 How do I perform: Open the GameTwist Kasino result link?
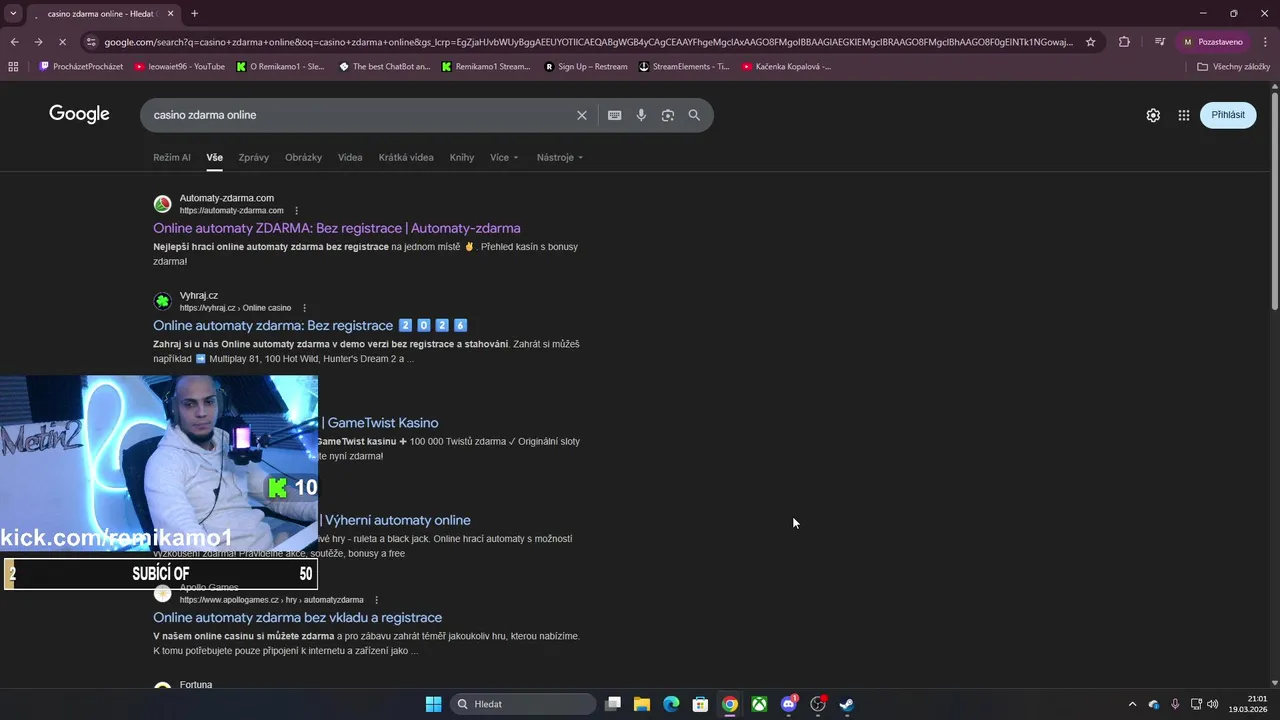click(380, 423)
